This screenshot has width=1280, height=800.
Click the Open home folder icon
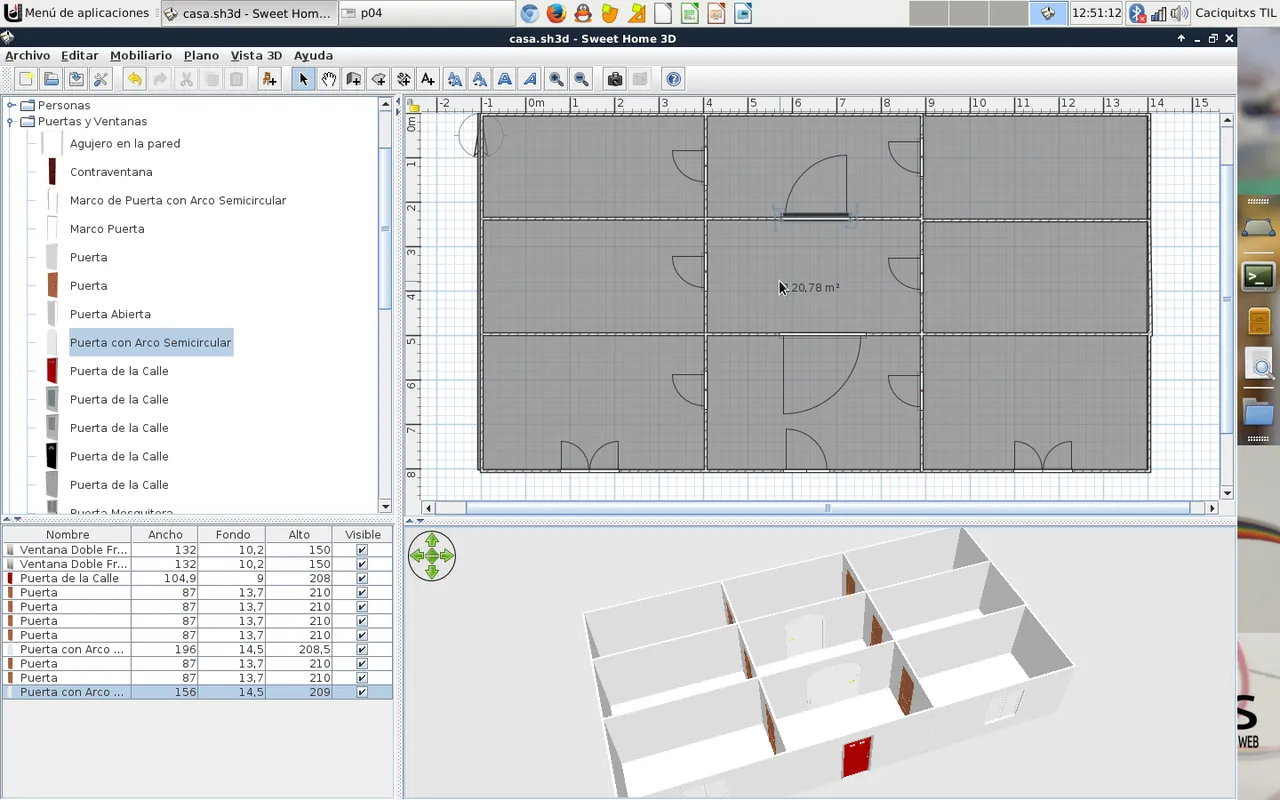[51, 79]
